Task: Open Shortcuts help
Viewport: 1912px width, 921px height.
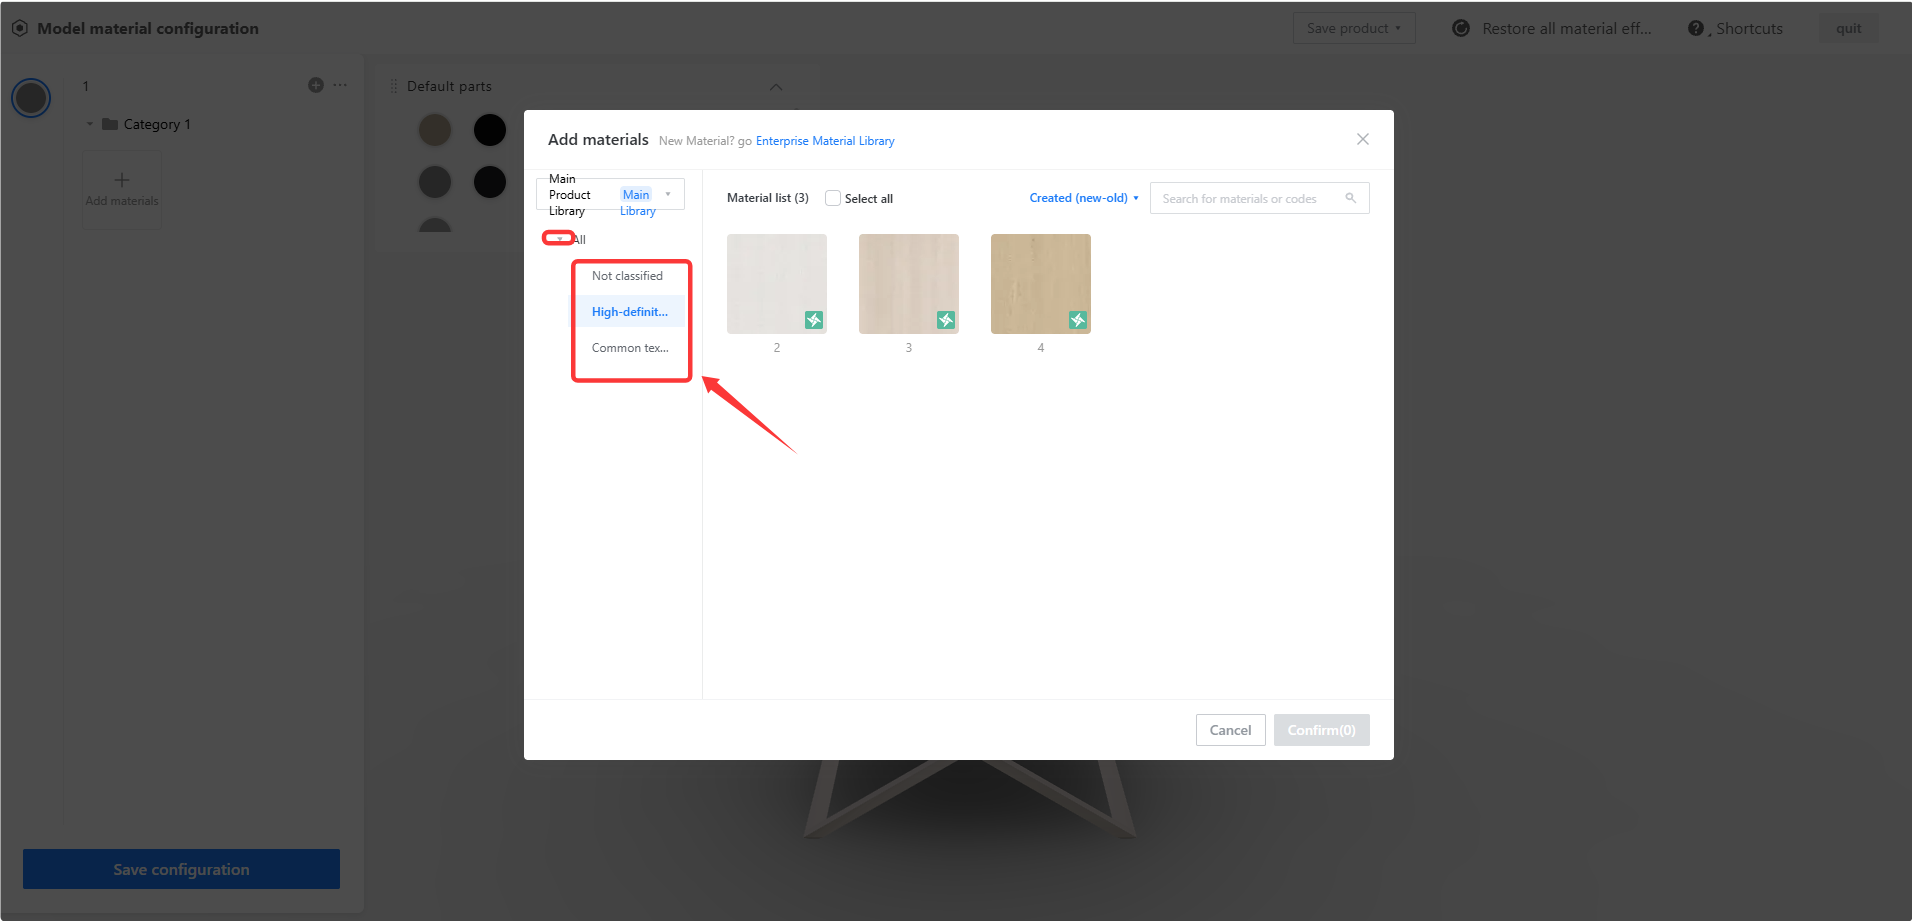Action: [1736, 29]
